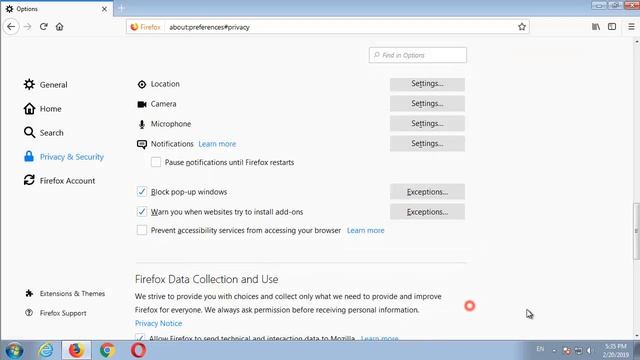Viewport: 640px width, 360px height.
Task: Click the Search magnifier icon in sidebar
Action: (29, 133)
